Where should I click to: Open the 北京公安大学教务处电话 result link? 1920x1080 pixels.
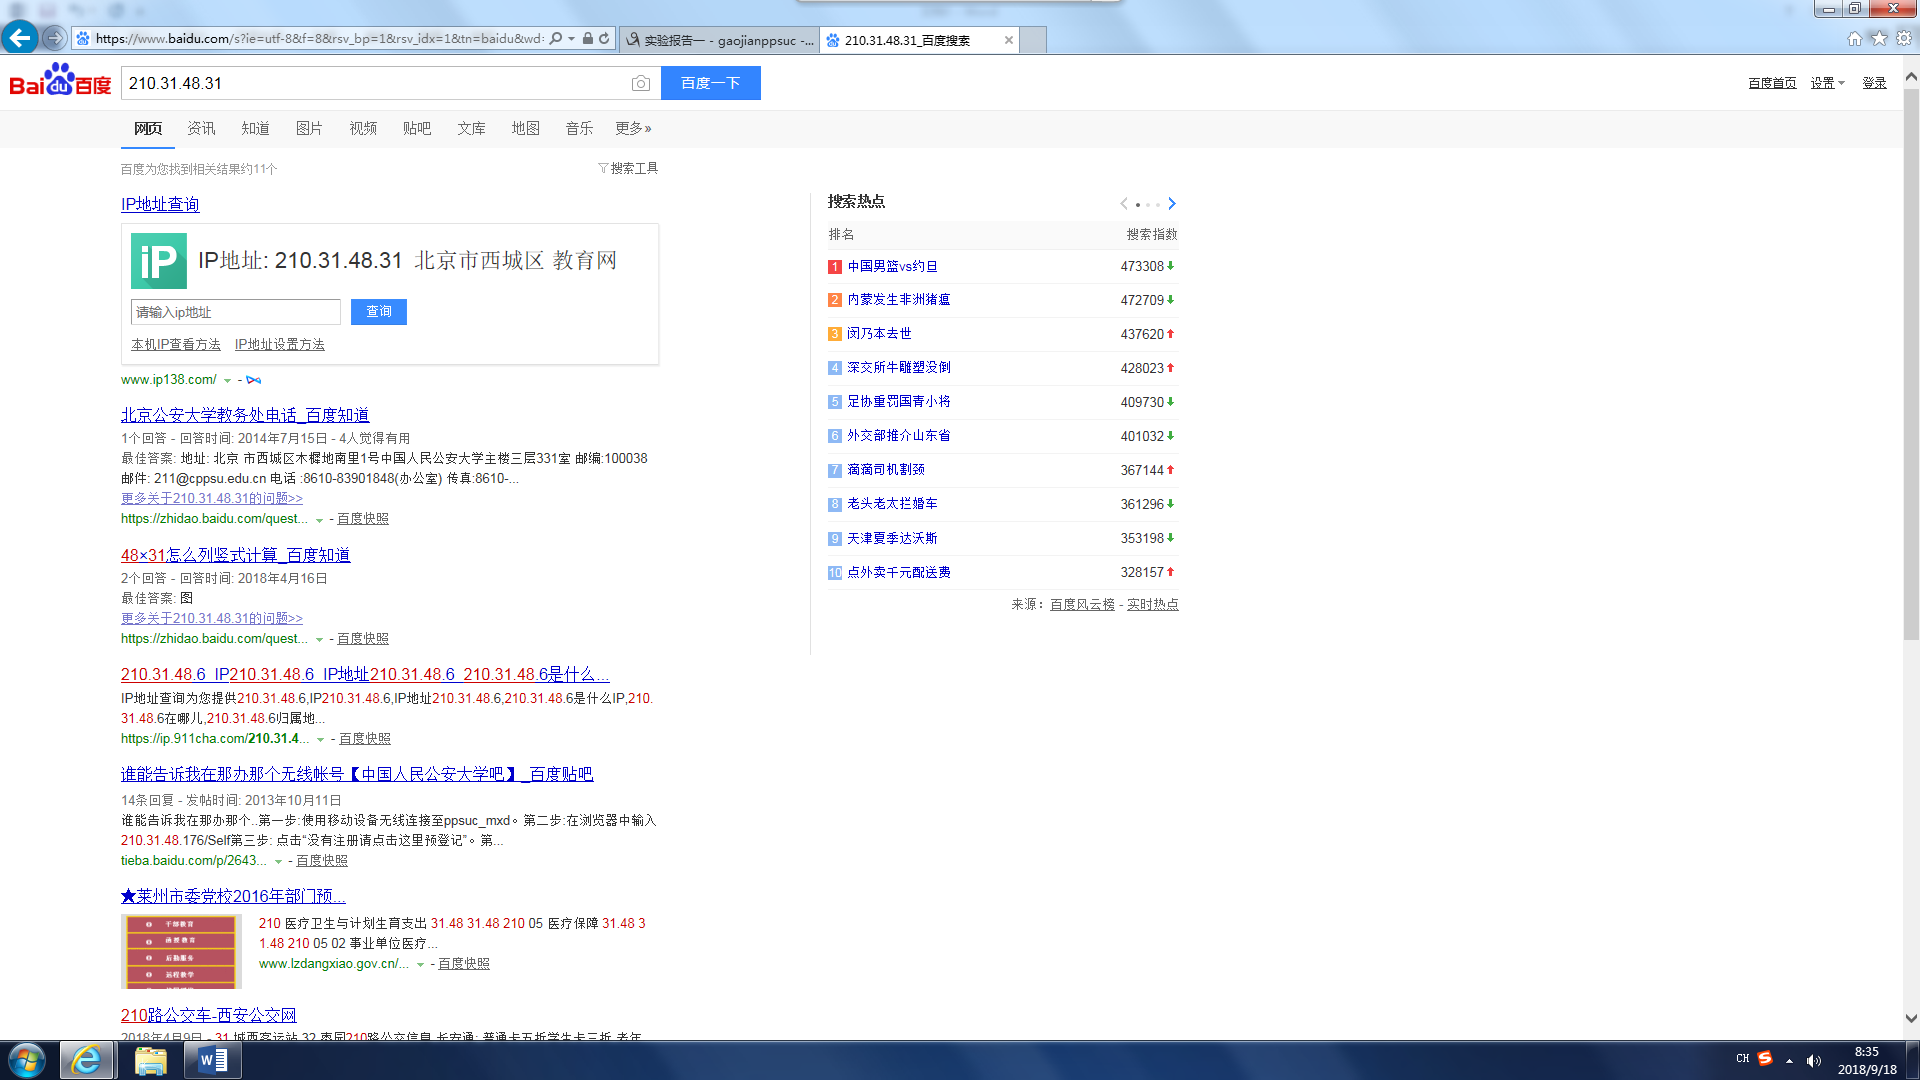point(245,415)
